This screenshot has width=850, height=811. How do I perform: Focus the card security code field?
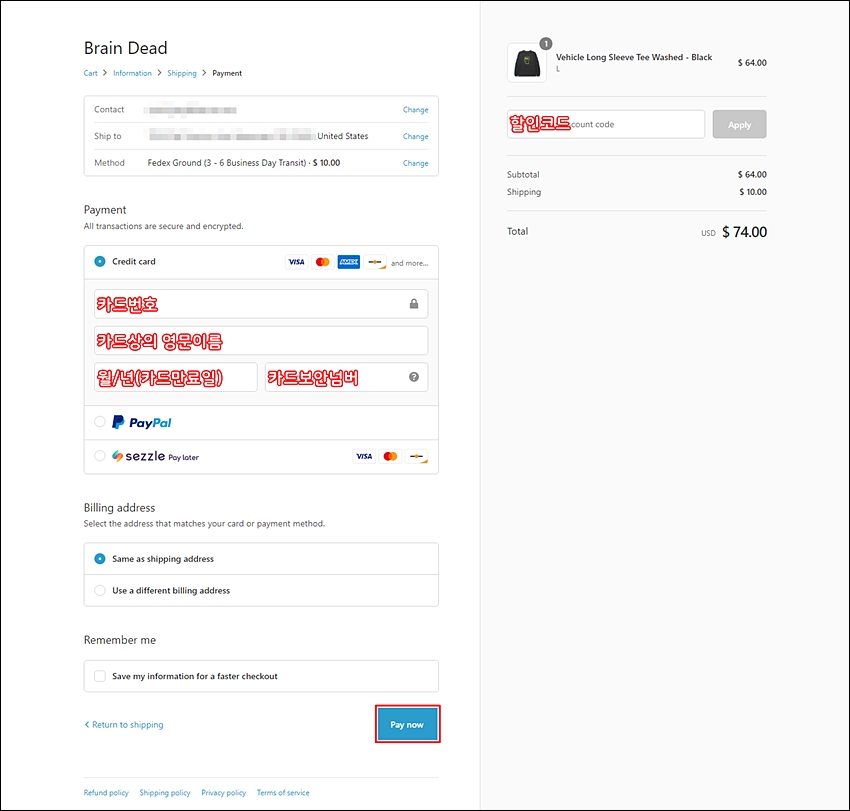coord(346,377)
